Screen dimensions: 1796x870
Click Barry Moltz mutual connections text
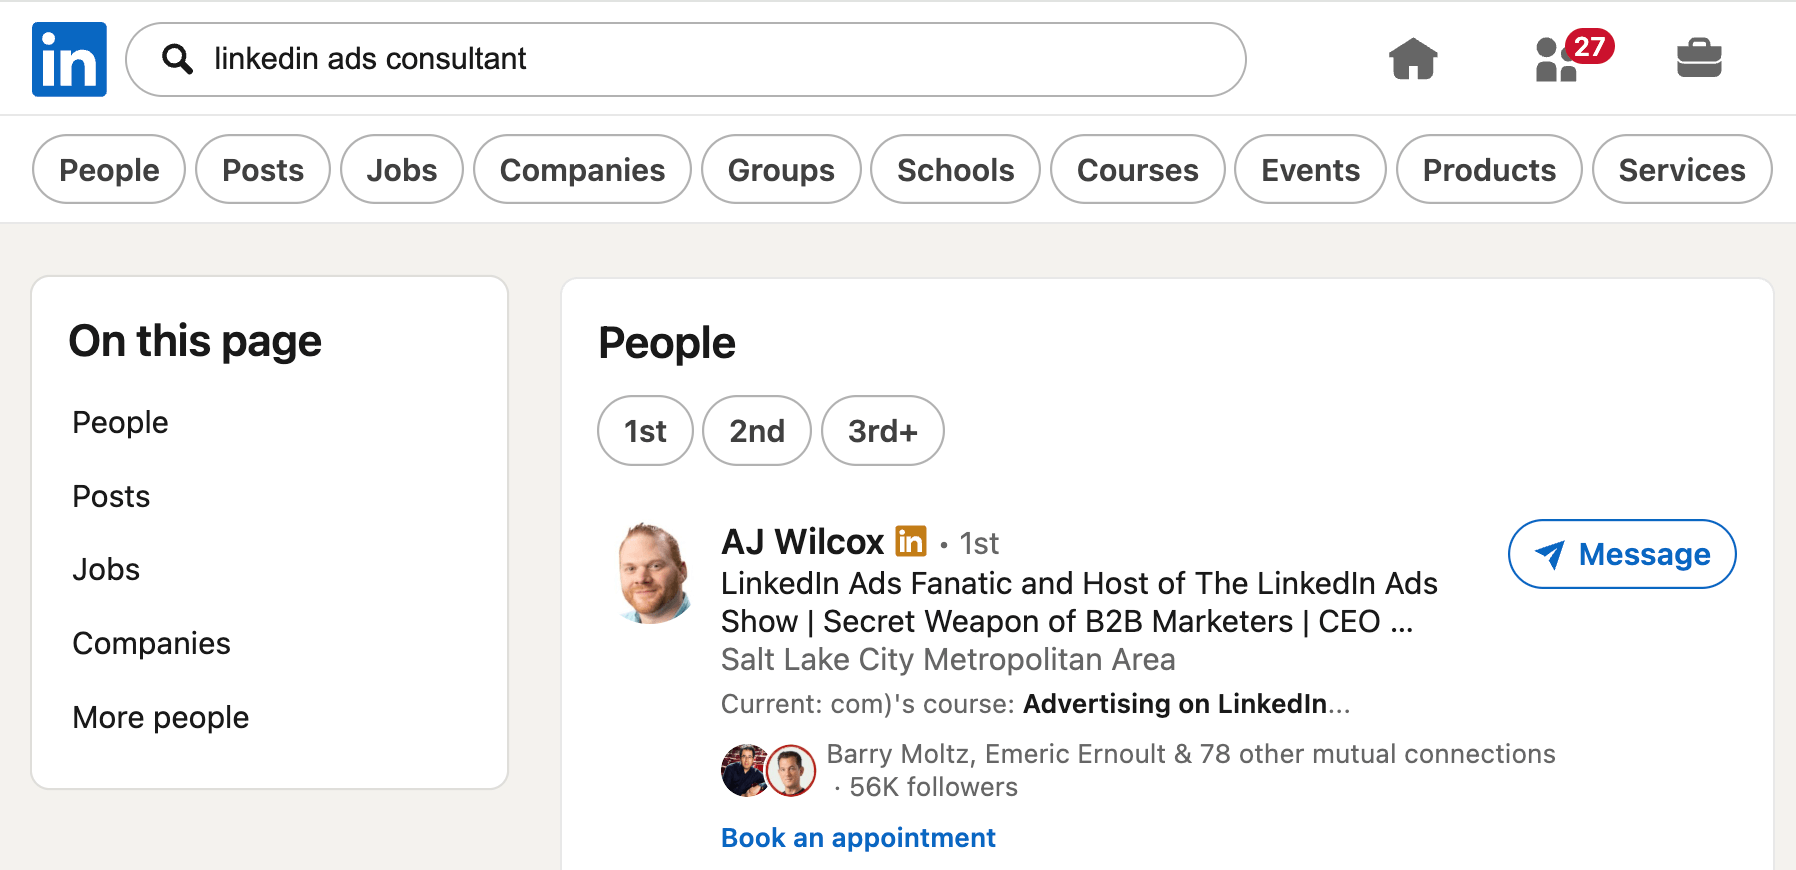click(1191, 753)
